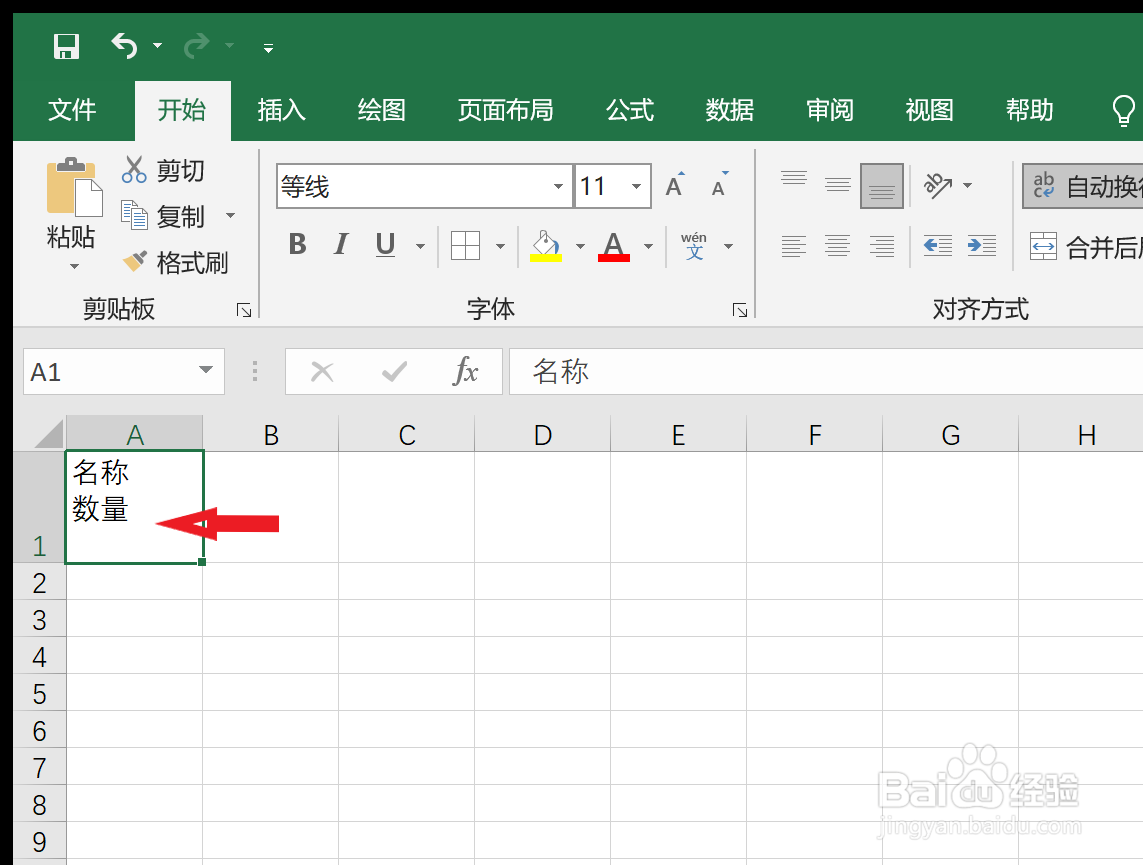The height and width of the screenshot is (865, 1143).
Task: Select the 开始 Home tab
Action: pos(182,110)
